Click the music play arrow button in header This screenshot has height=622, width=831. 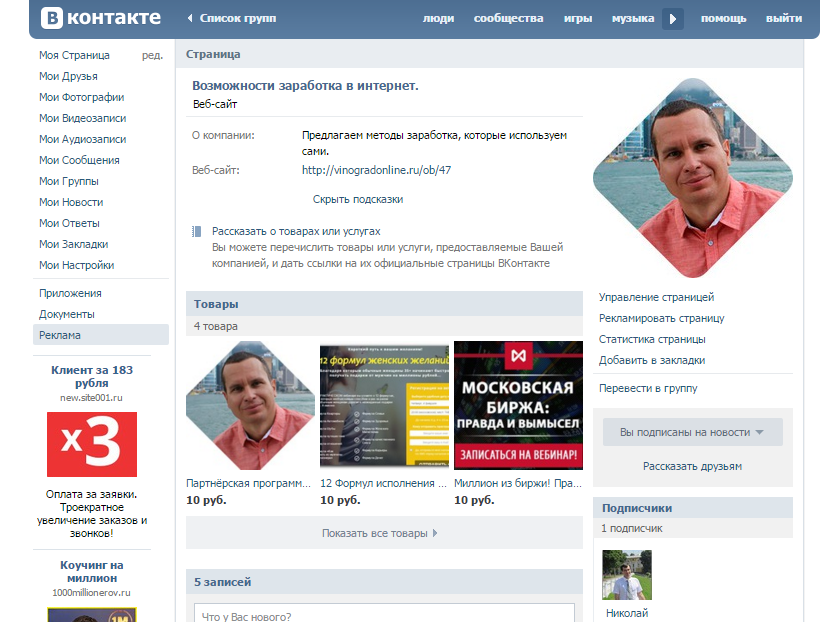[673, 19]
